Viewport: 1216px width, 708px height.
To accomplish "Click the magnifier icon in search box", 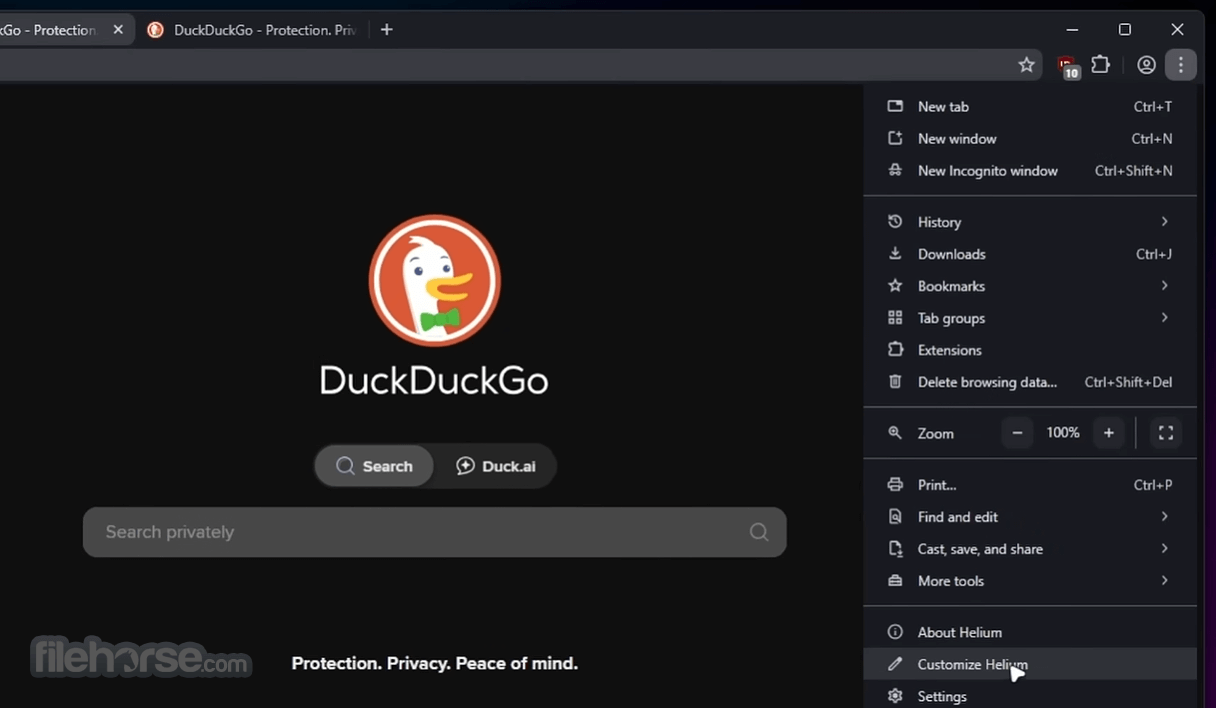I will click(759, 532).
